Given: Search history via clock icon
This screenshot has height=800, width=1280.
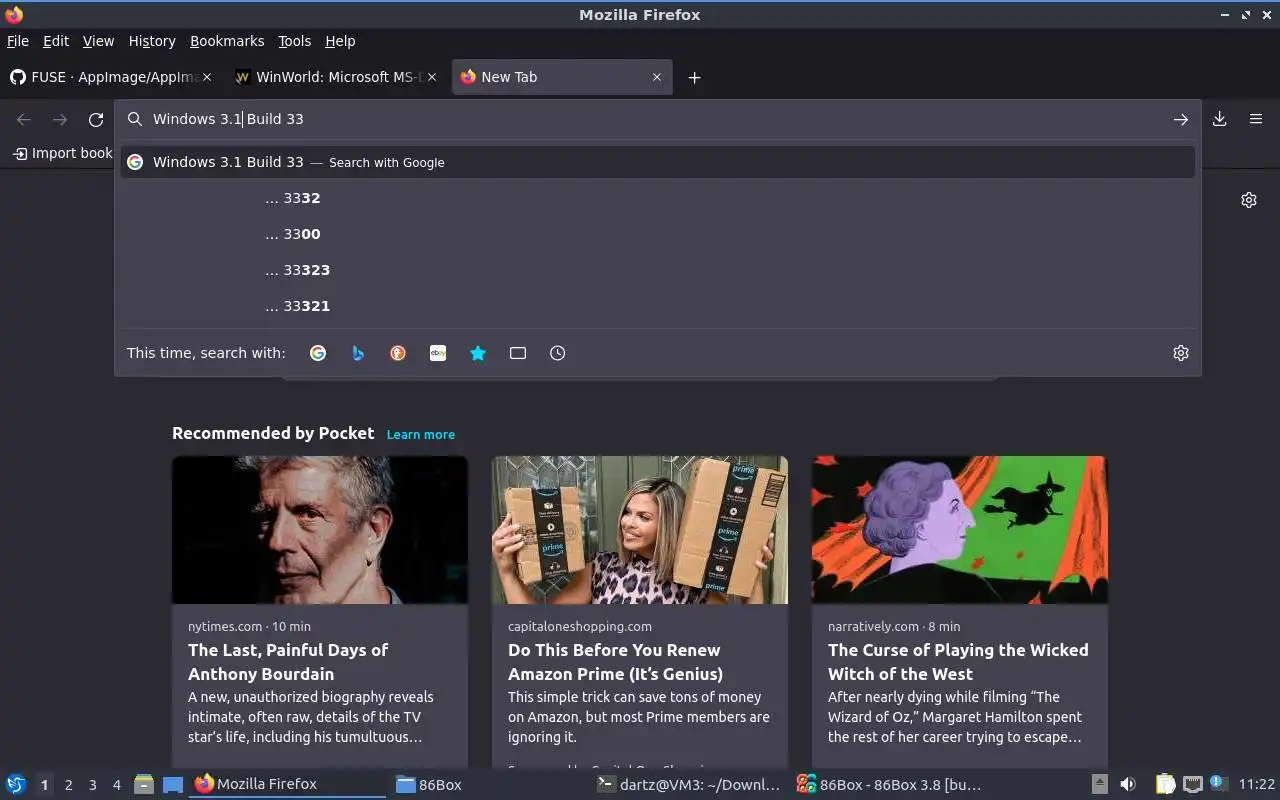Looking at the screenshot, I should pos(558,353).
